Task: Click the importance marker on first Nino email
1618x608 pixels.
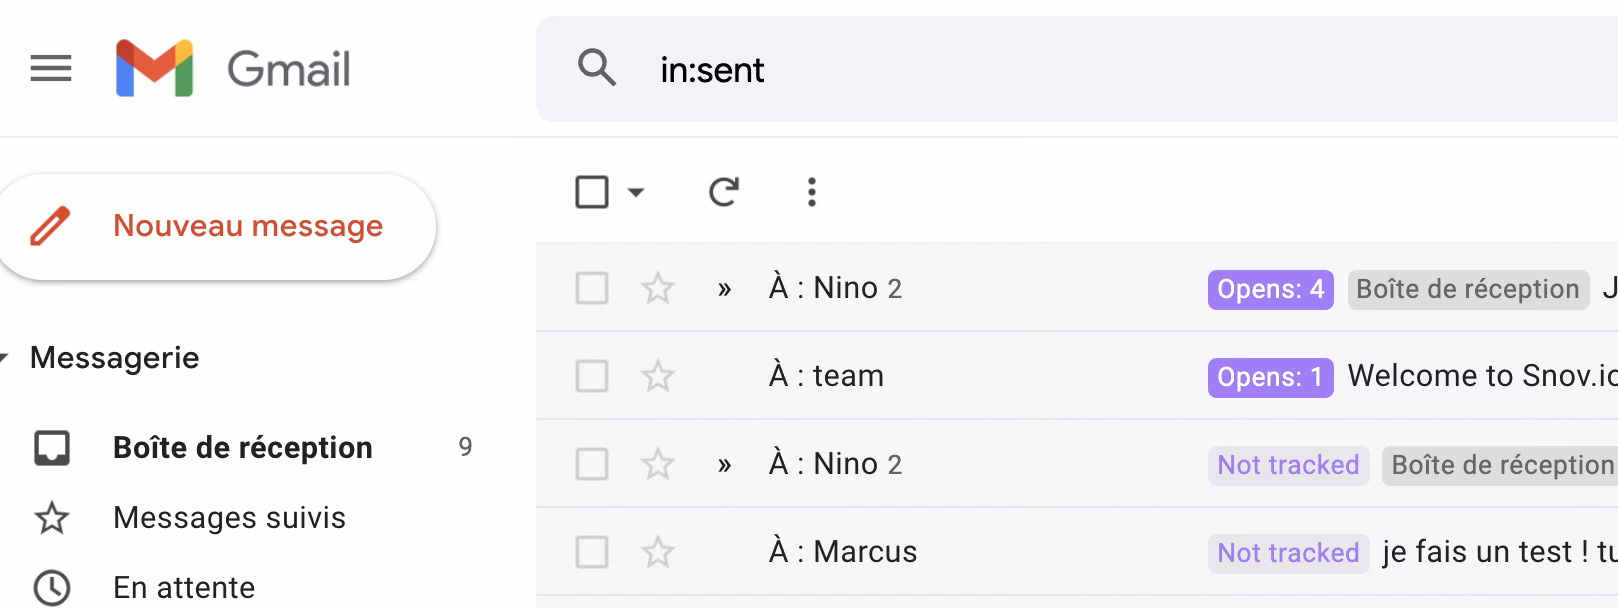Action: 724,290
